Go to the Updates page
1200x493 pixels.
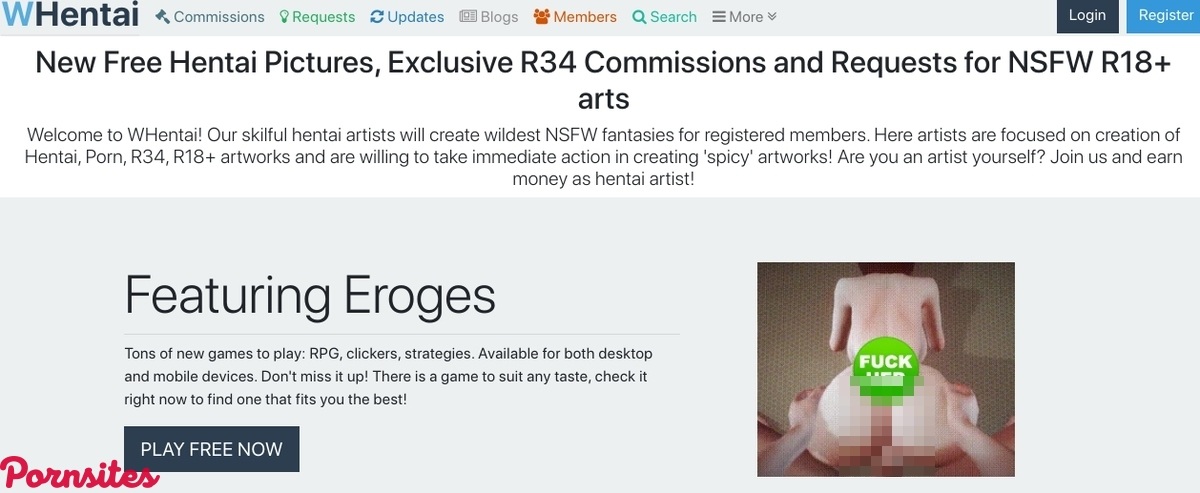tap(415, 17)
